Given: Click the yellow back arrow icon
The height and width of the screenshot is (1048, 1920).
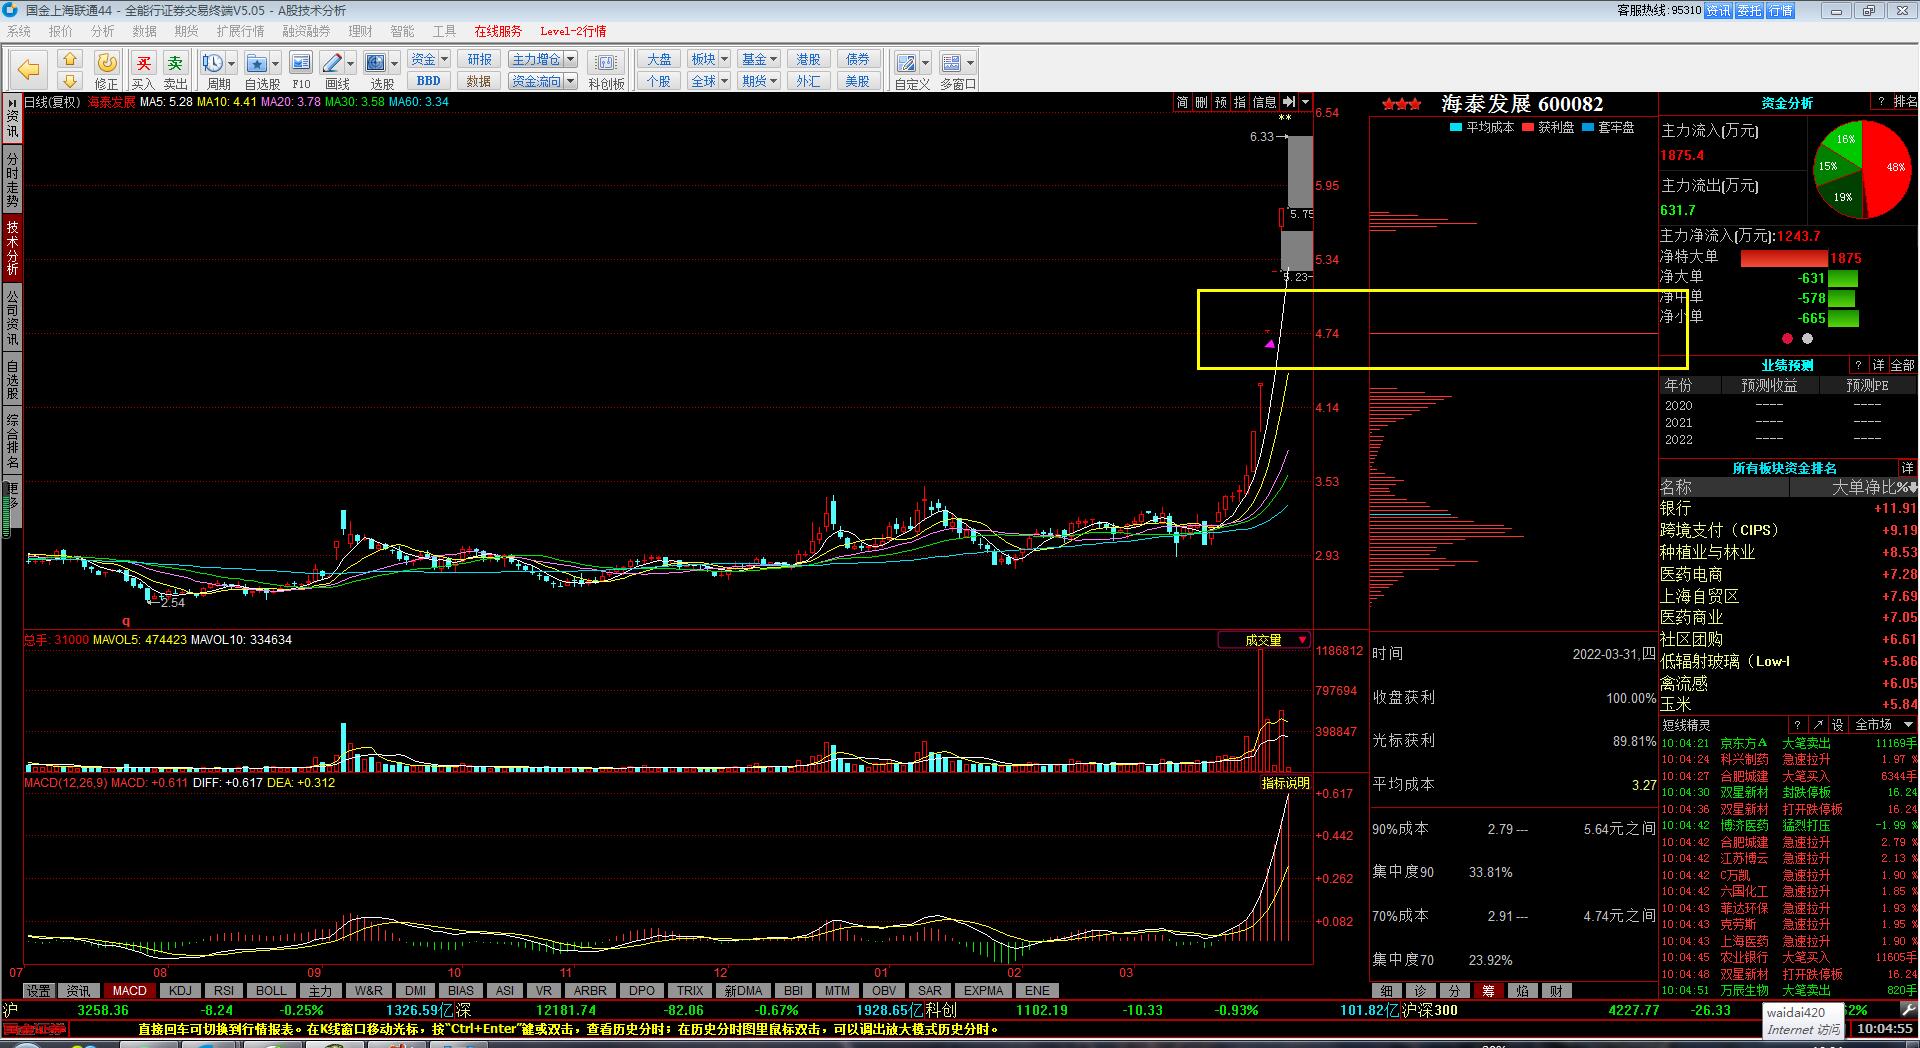Looking at the screenshot, I should pos(28,69).
